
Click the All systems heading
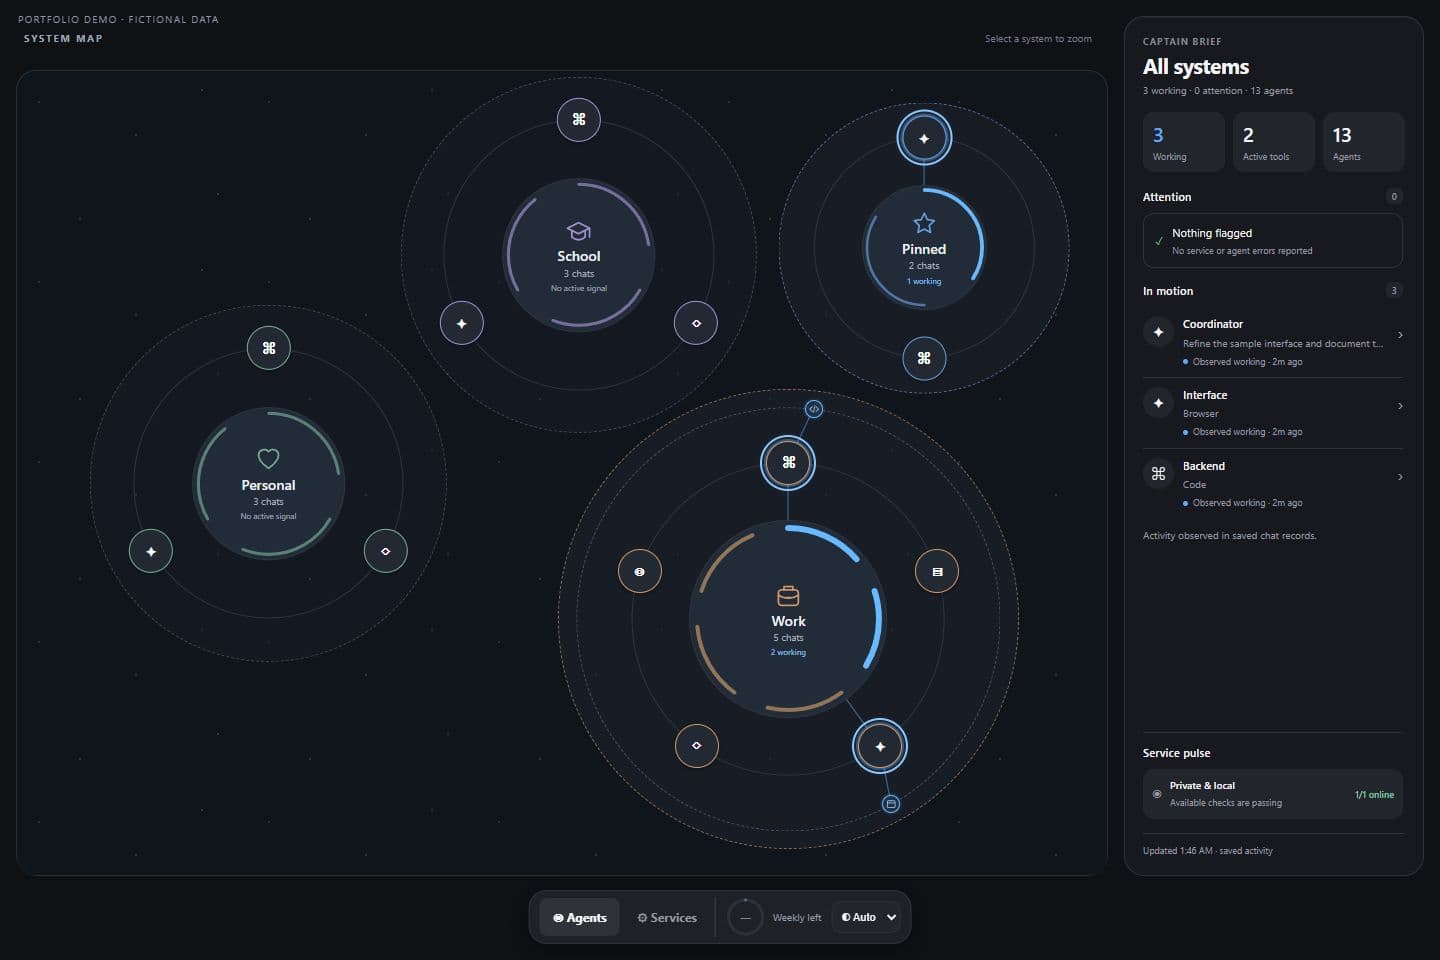point(1196,67)
